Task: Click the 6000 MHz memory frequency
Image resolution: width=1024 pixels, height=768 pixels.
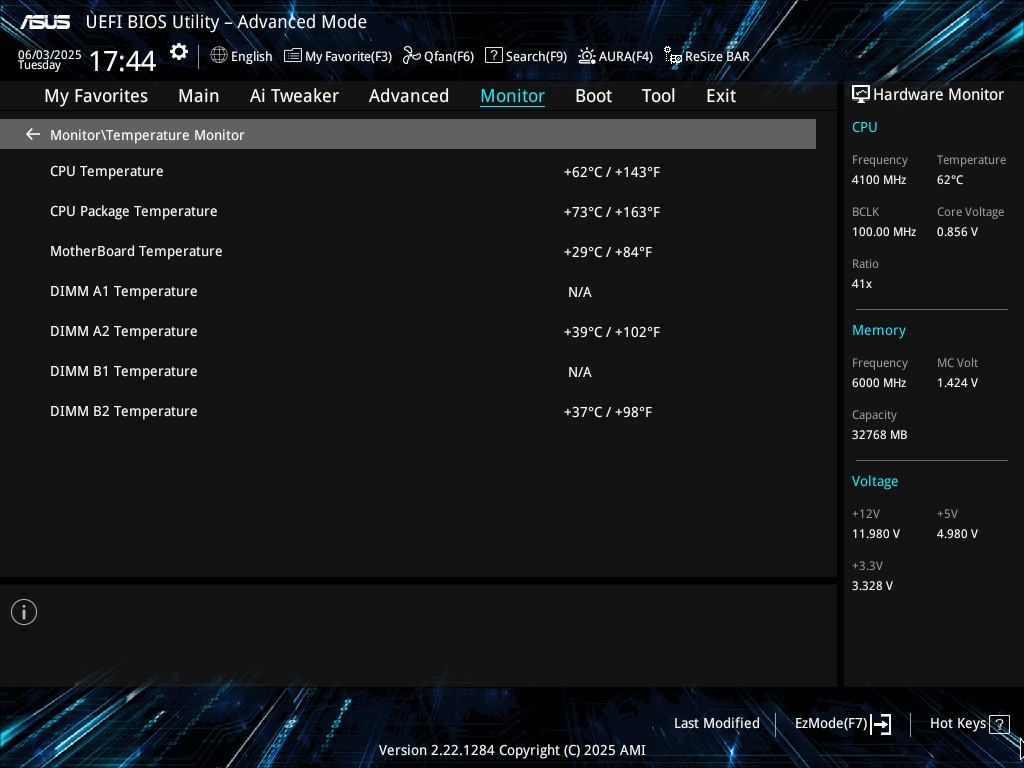Action: [x=879, y=383]
